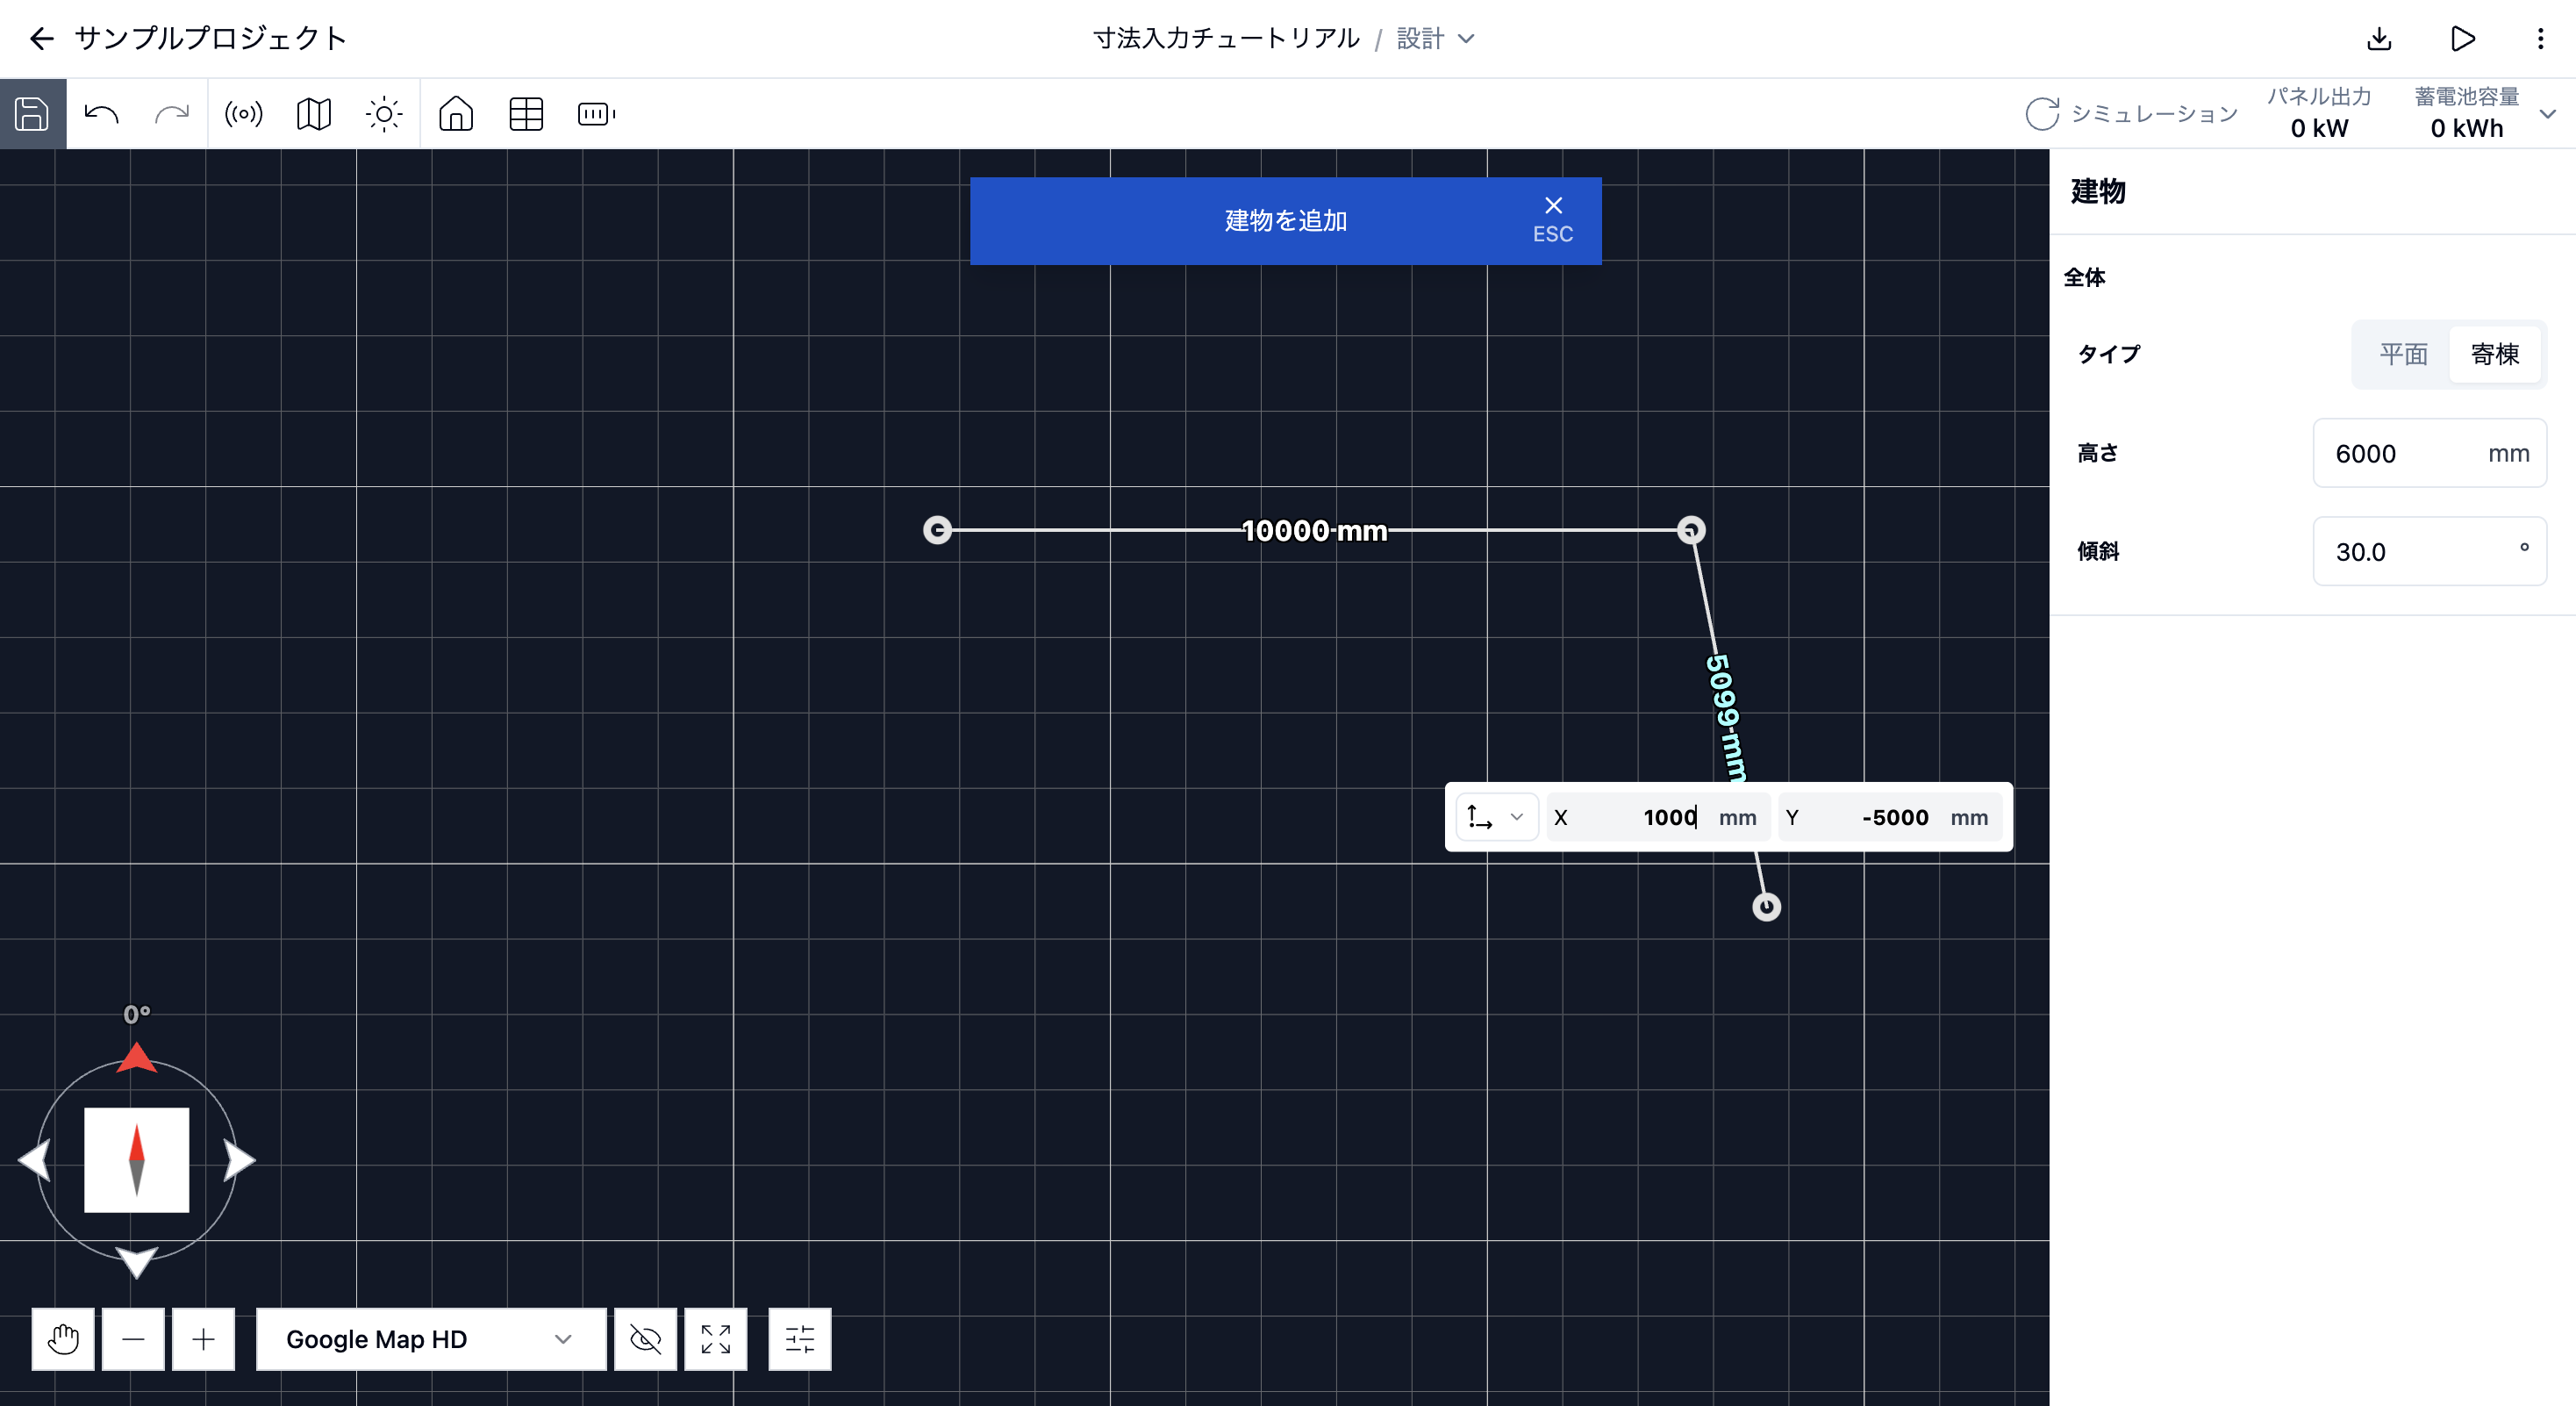The width and height of the screenshot is (2576, 1406).
Task: Open the Google Map HD dropdown
Action: (x=431, y=1339)
